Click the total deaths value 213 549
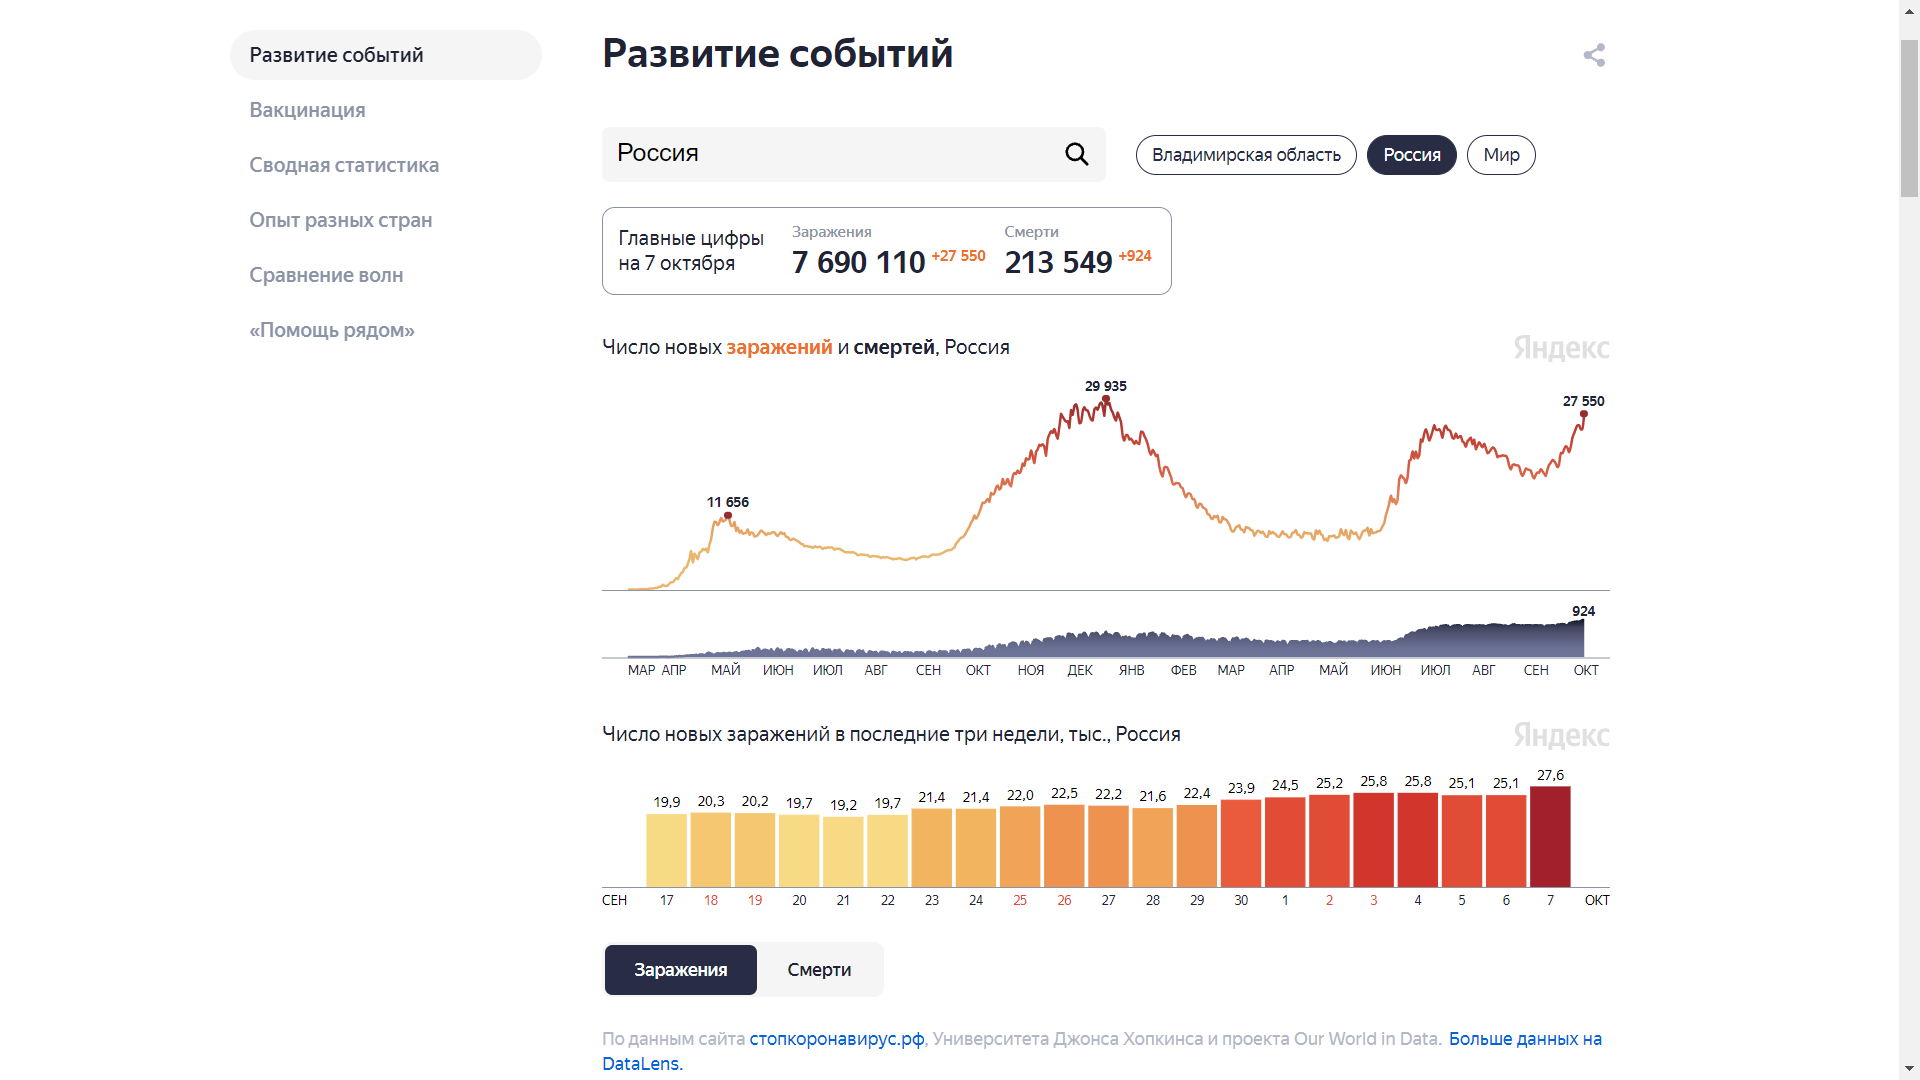Viewport: 1920px width, 1080px height. [x=1058, y=262]
